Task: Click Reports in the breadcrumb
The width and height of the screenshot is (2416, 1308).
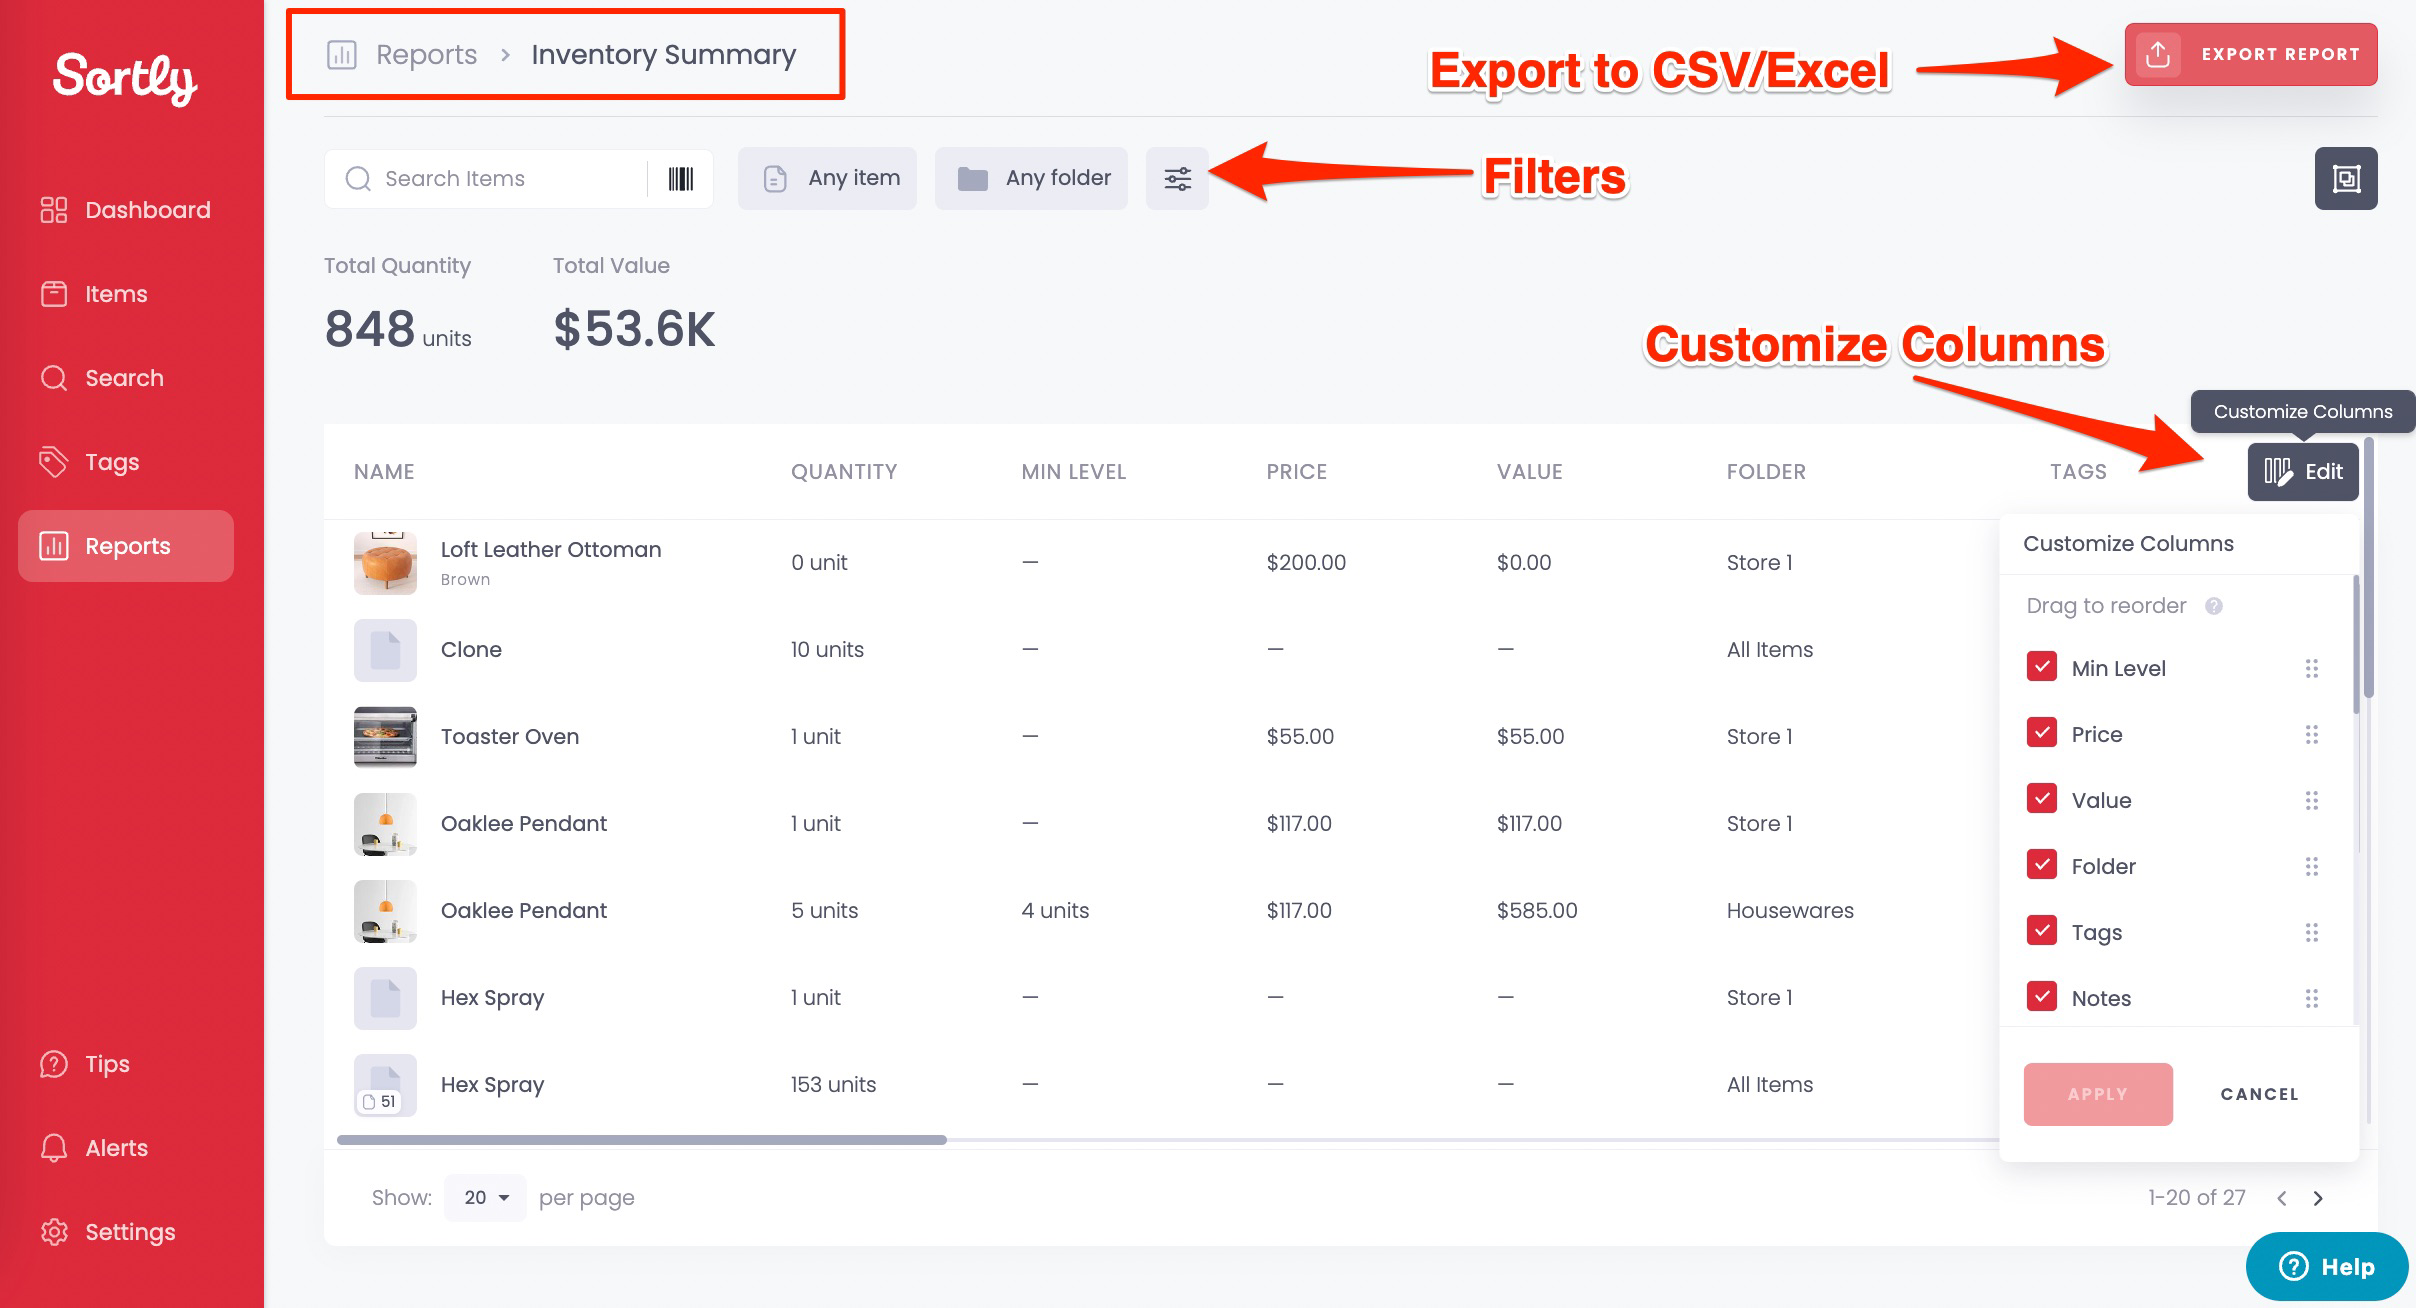Action: pyautogui.click(x=426, y=55)
